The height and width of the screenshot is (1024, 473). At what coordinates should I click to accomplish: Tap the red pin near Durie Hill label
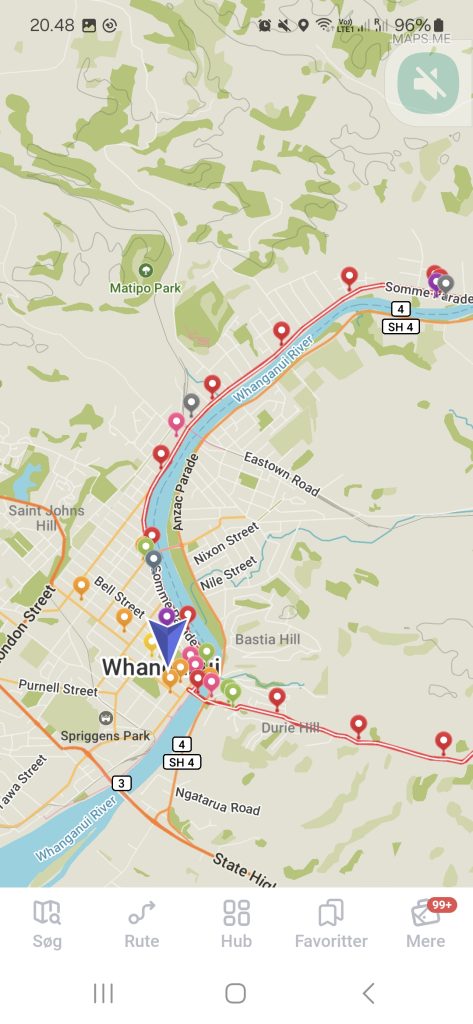click(277, 698)
